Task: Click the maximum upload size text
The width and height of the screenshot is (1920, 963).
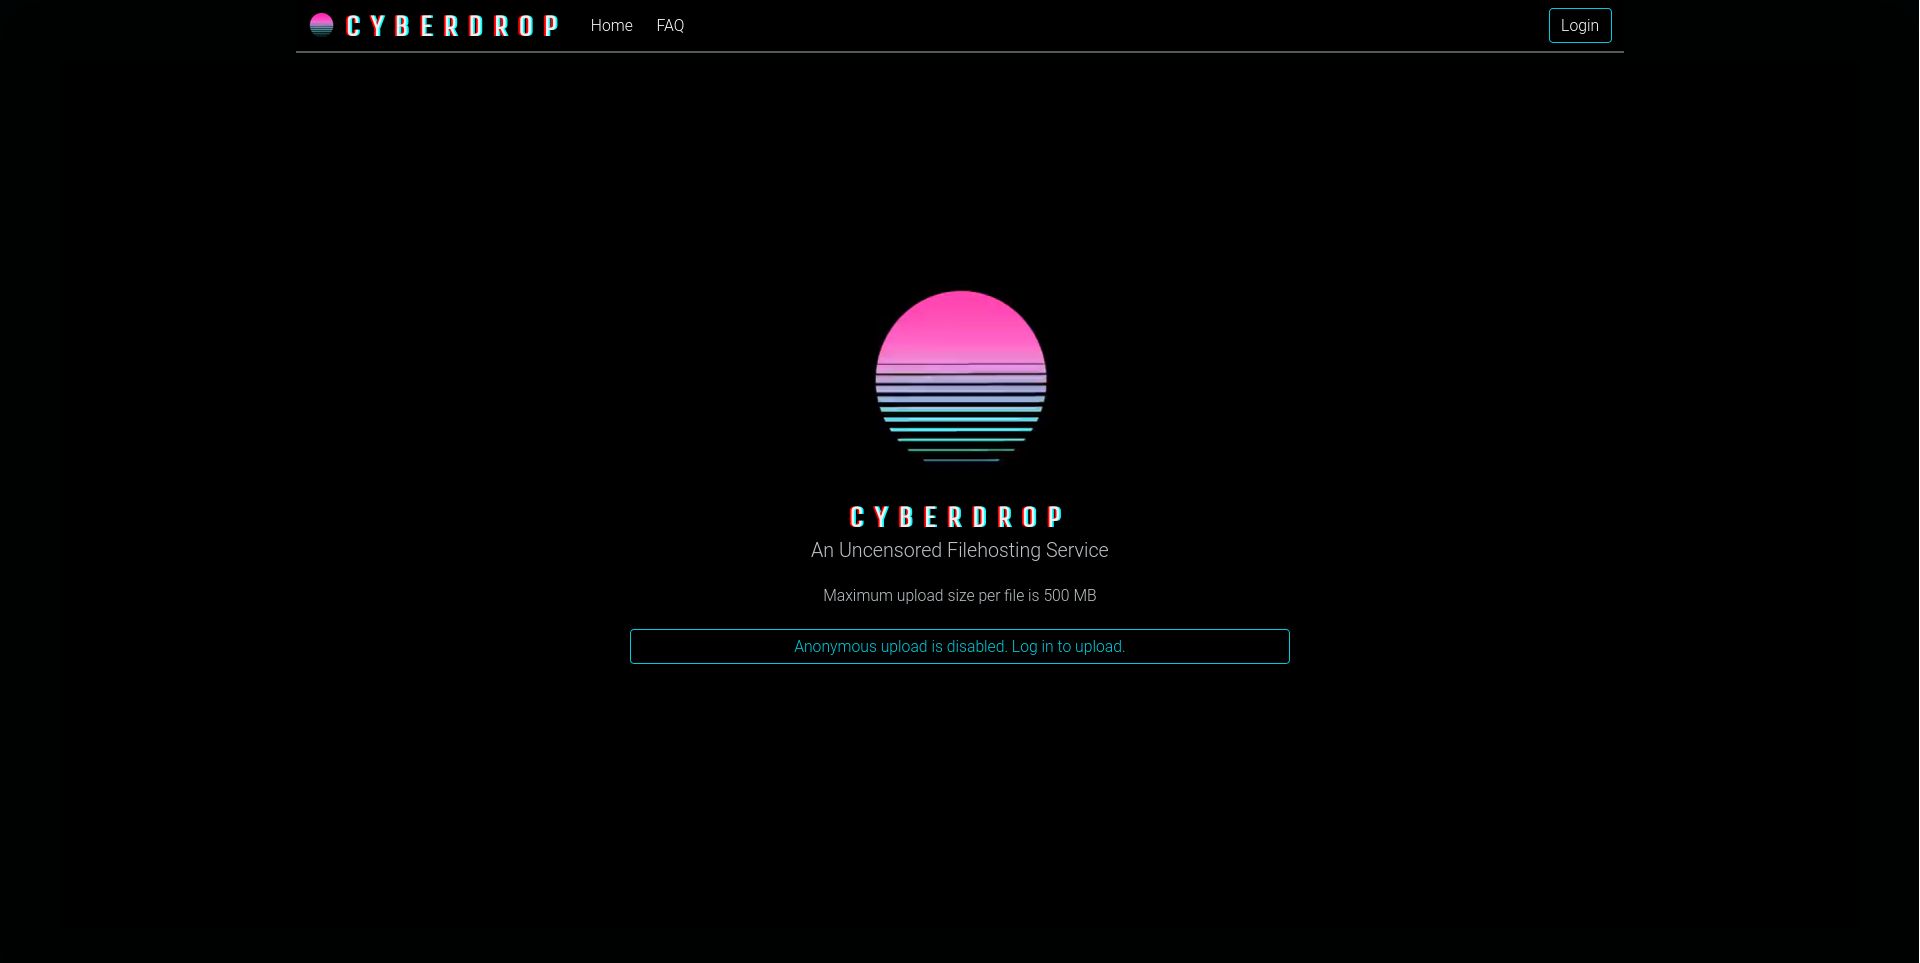Action: (x=959, y=595)
